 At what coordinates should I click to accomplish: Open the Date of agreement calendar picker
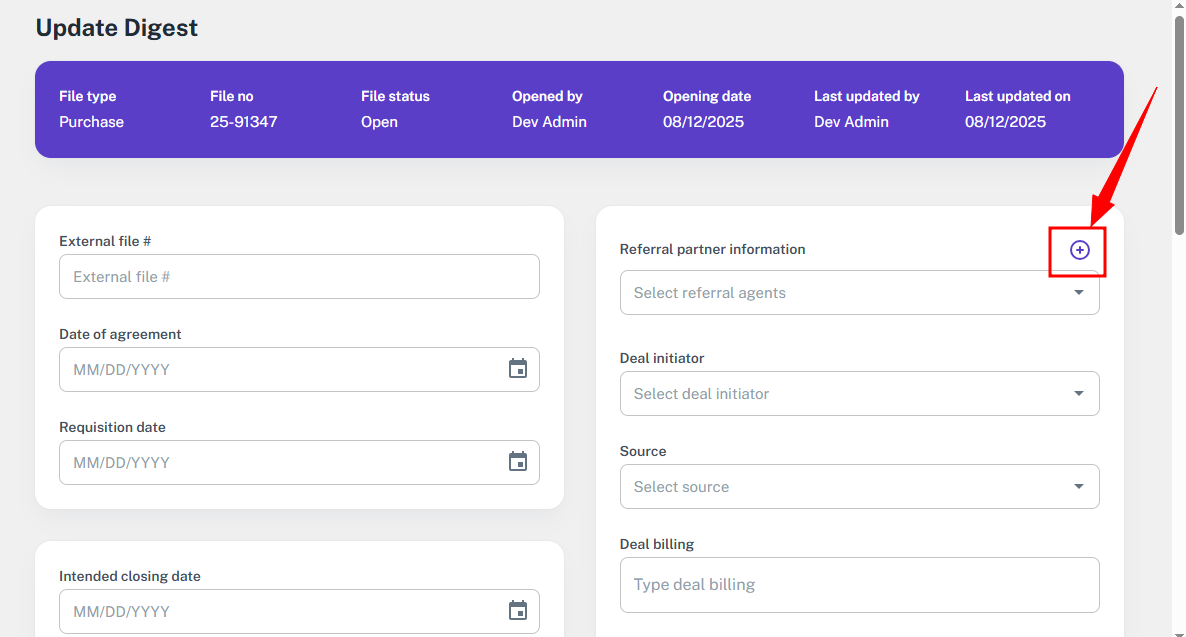point(517,369)
